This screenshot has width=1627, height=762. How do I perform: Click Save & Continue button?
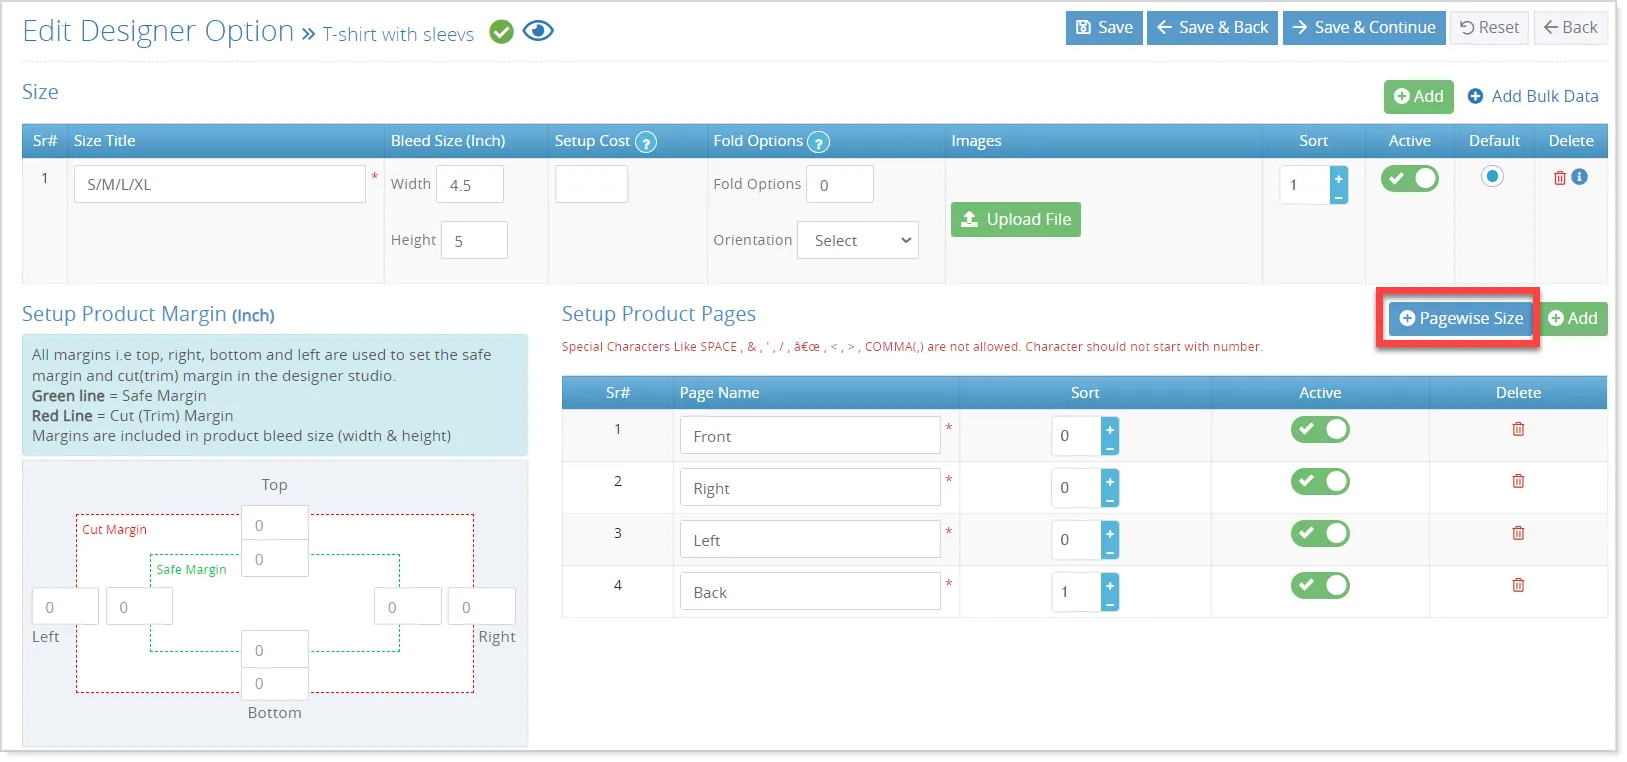tap(1364, 28)
